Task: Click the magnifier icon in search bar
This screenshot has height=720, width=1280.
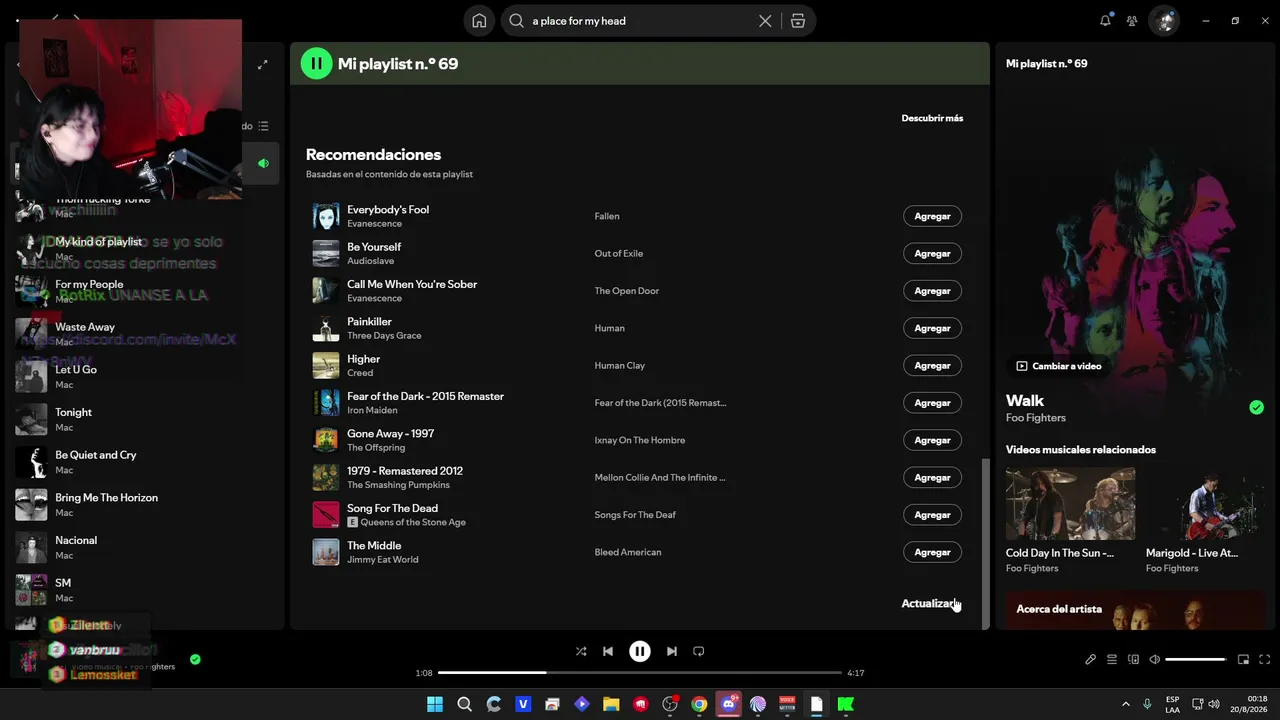Action: [516, 21]
